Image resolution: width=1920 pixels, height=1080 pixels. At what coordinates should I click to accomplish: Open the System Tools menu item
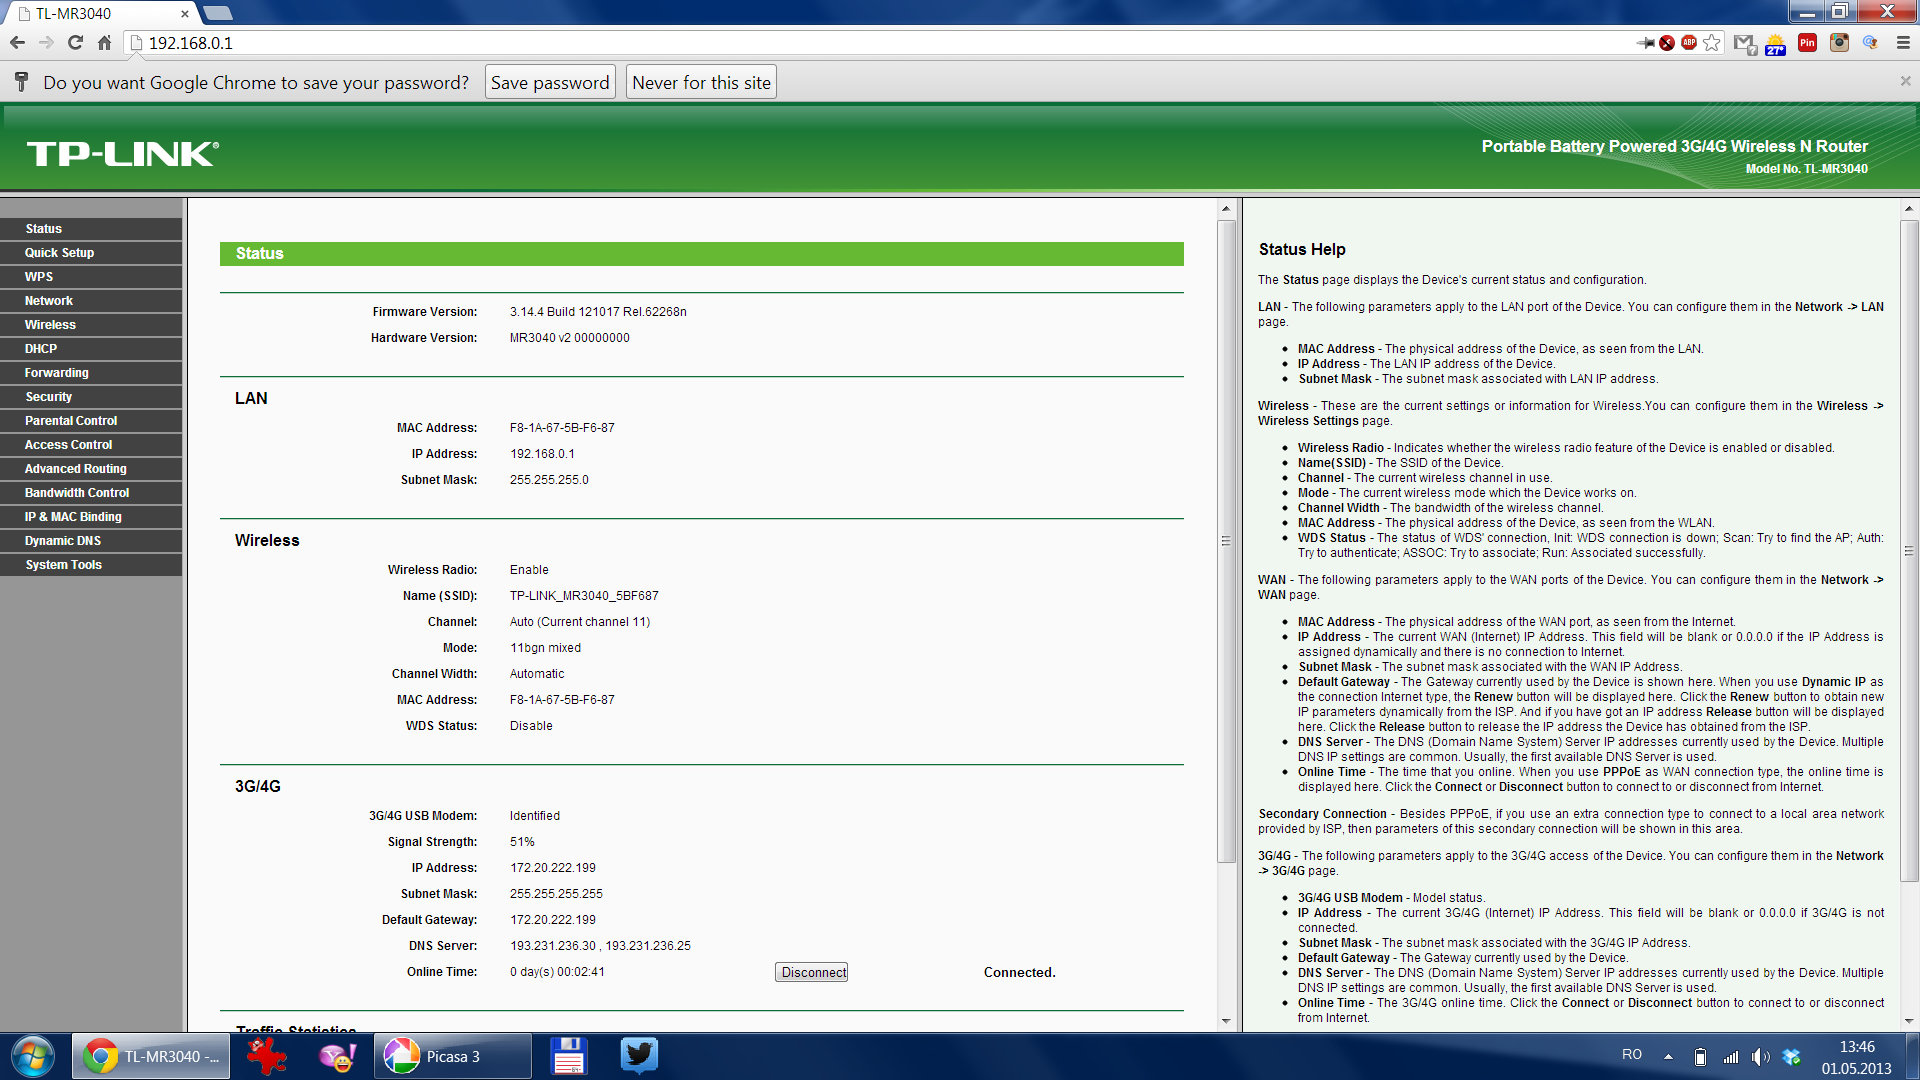63,565
